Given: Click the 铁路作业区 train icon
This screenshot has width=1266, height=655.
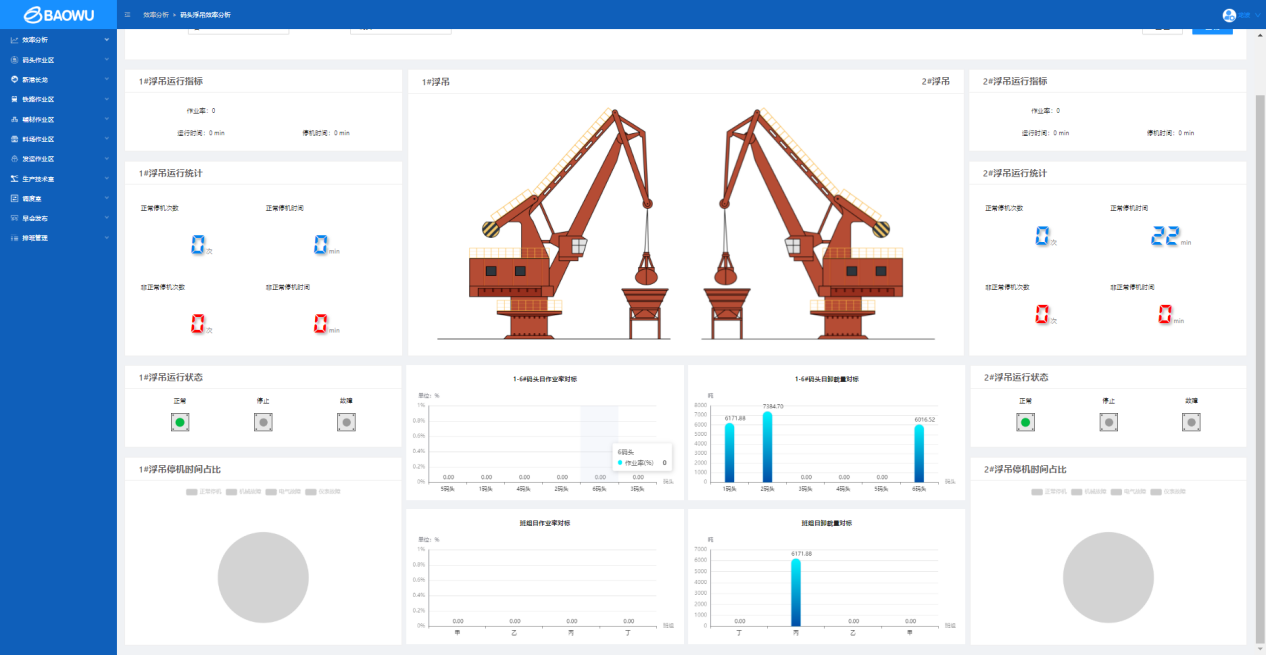Looking at the screenshot, I should 14,99.
